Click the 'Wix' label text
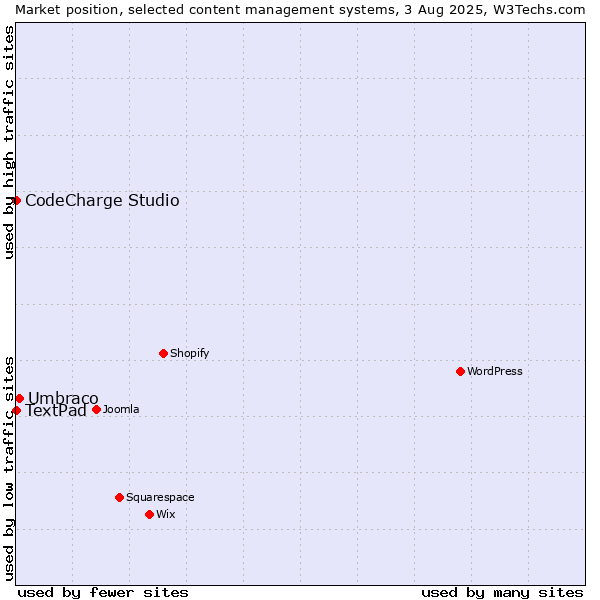600x600 pixels. click(x=166, y=514)
